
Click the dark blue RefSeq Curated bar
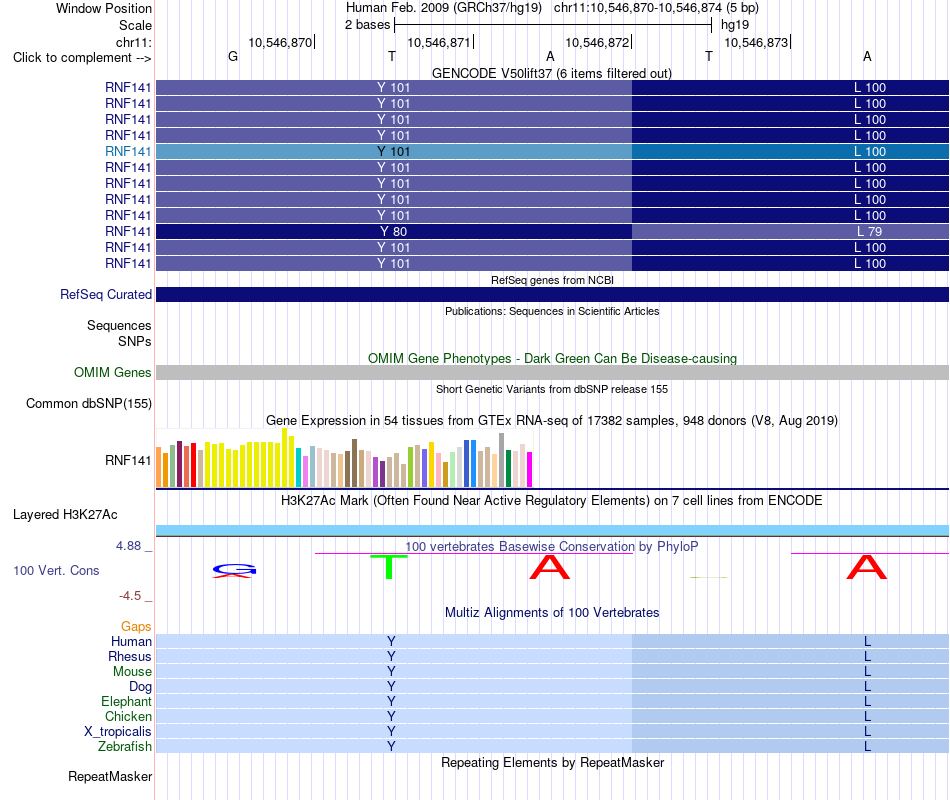click(553, 295)
